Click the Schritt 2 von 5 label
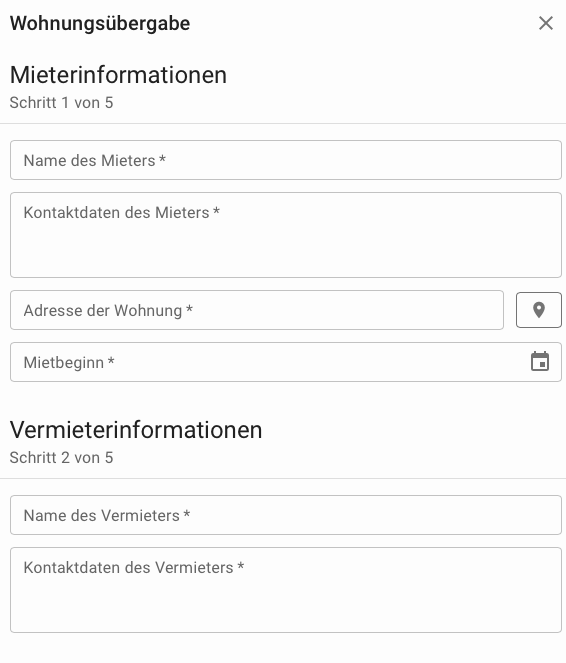The image size is (566, 663). [61, 458]
